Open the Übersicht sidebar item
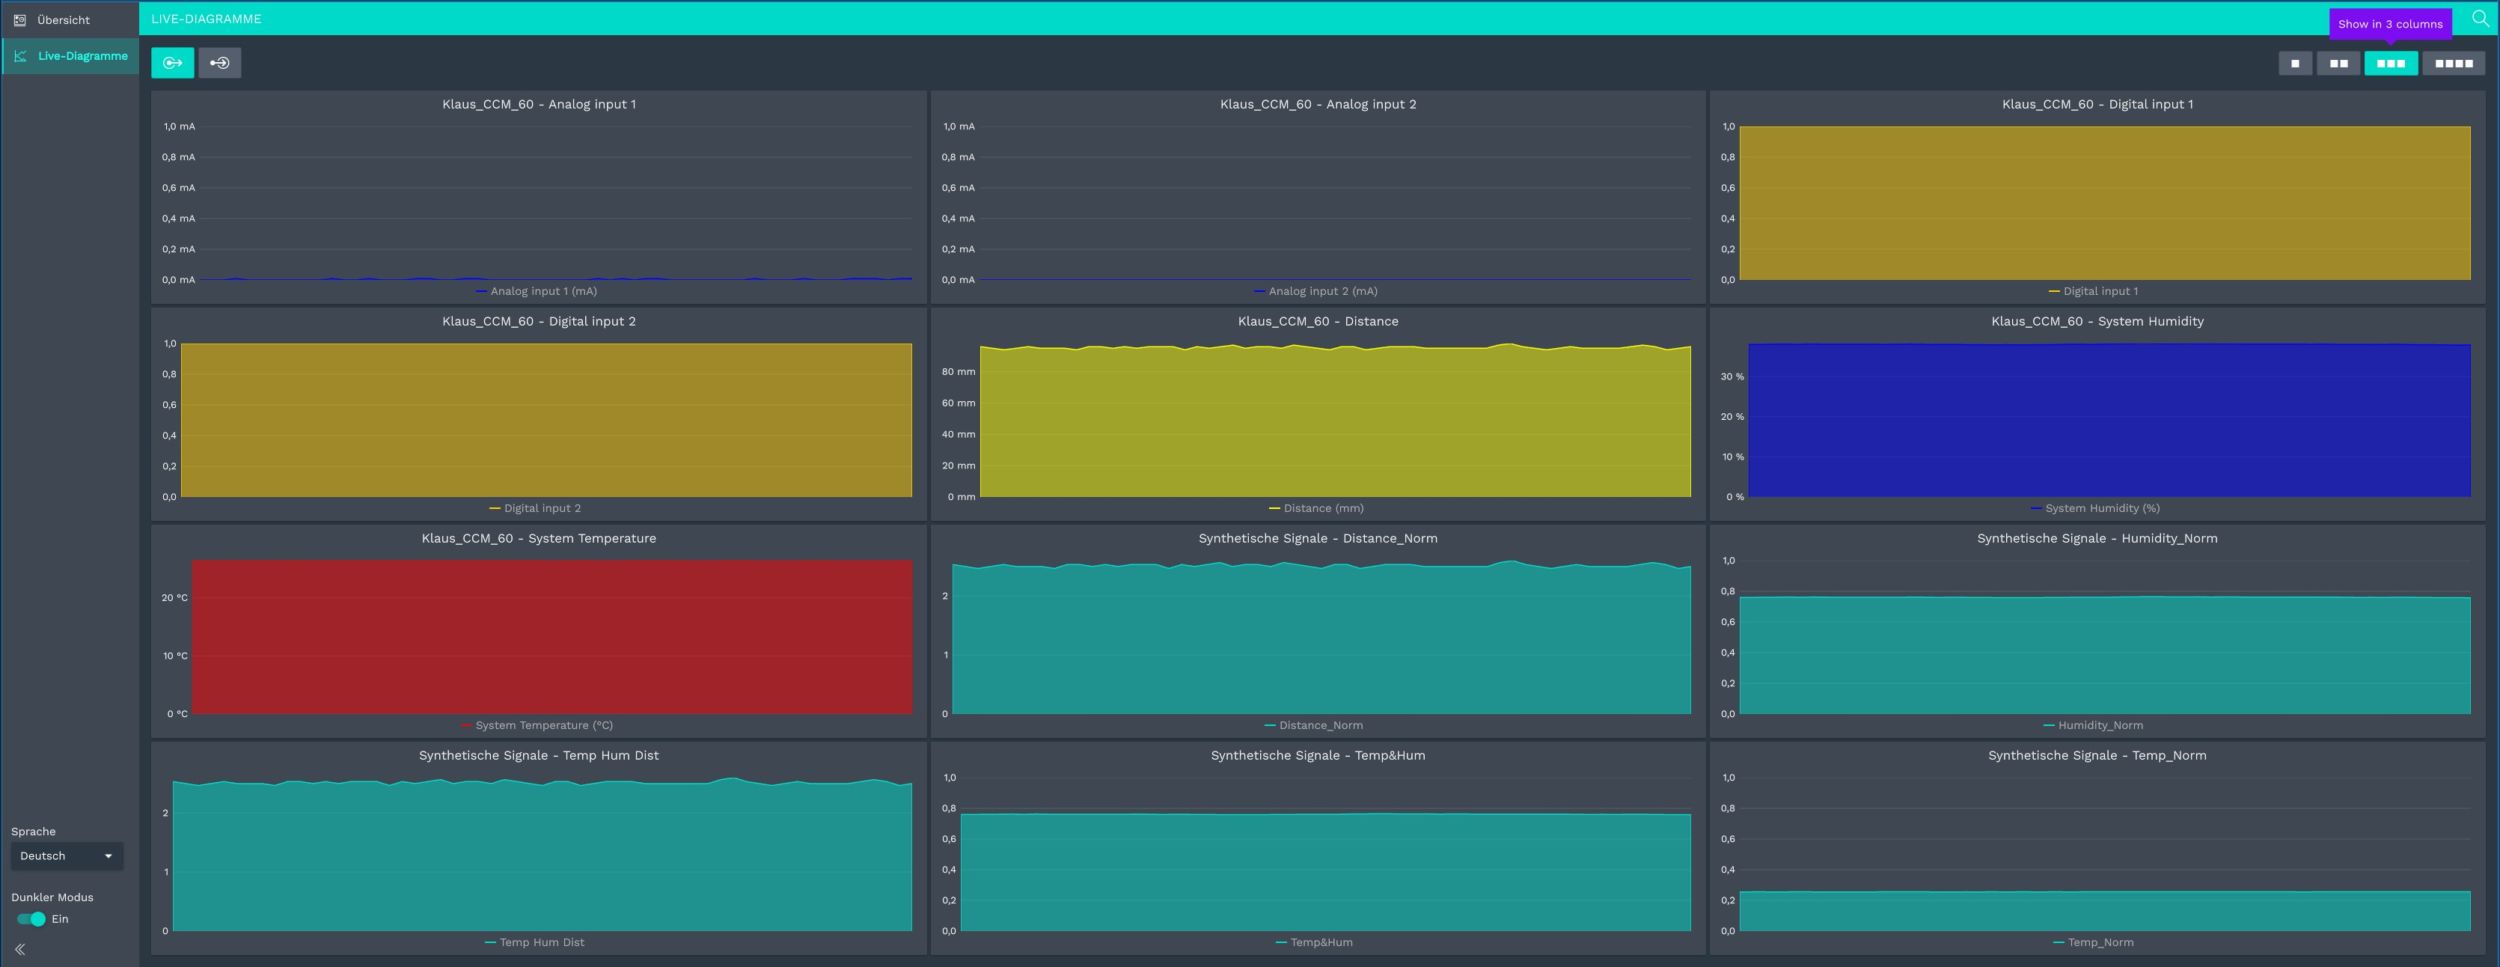This screenshot has width=2500, height=967. tap(69, 20)
